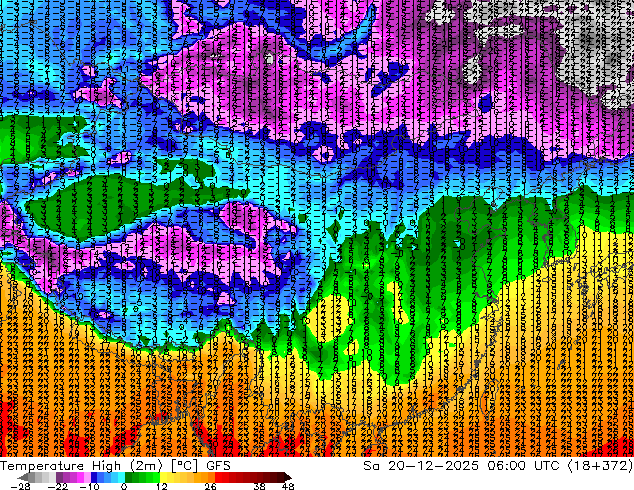Click the right dark maroon arrow end of the legend

coord(288,477)
